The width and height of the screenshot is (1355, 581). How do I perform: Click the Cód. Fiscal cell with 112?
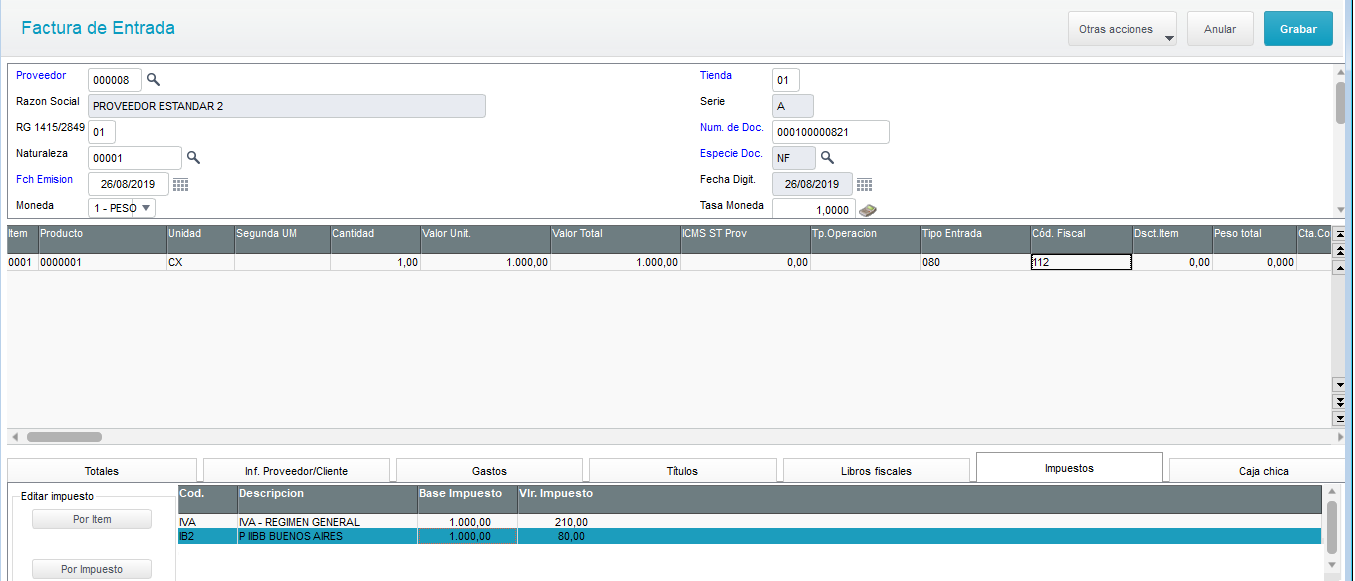1081,262
